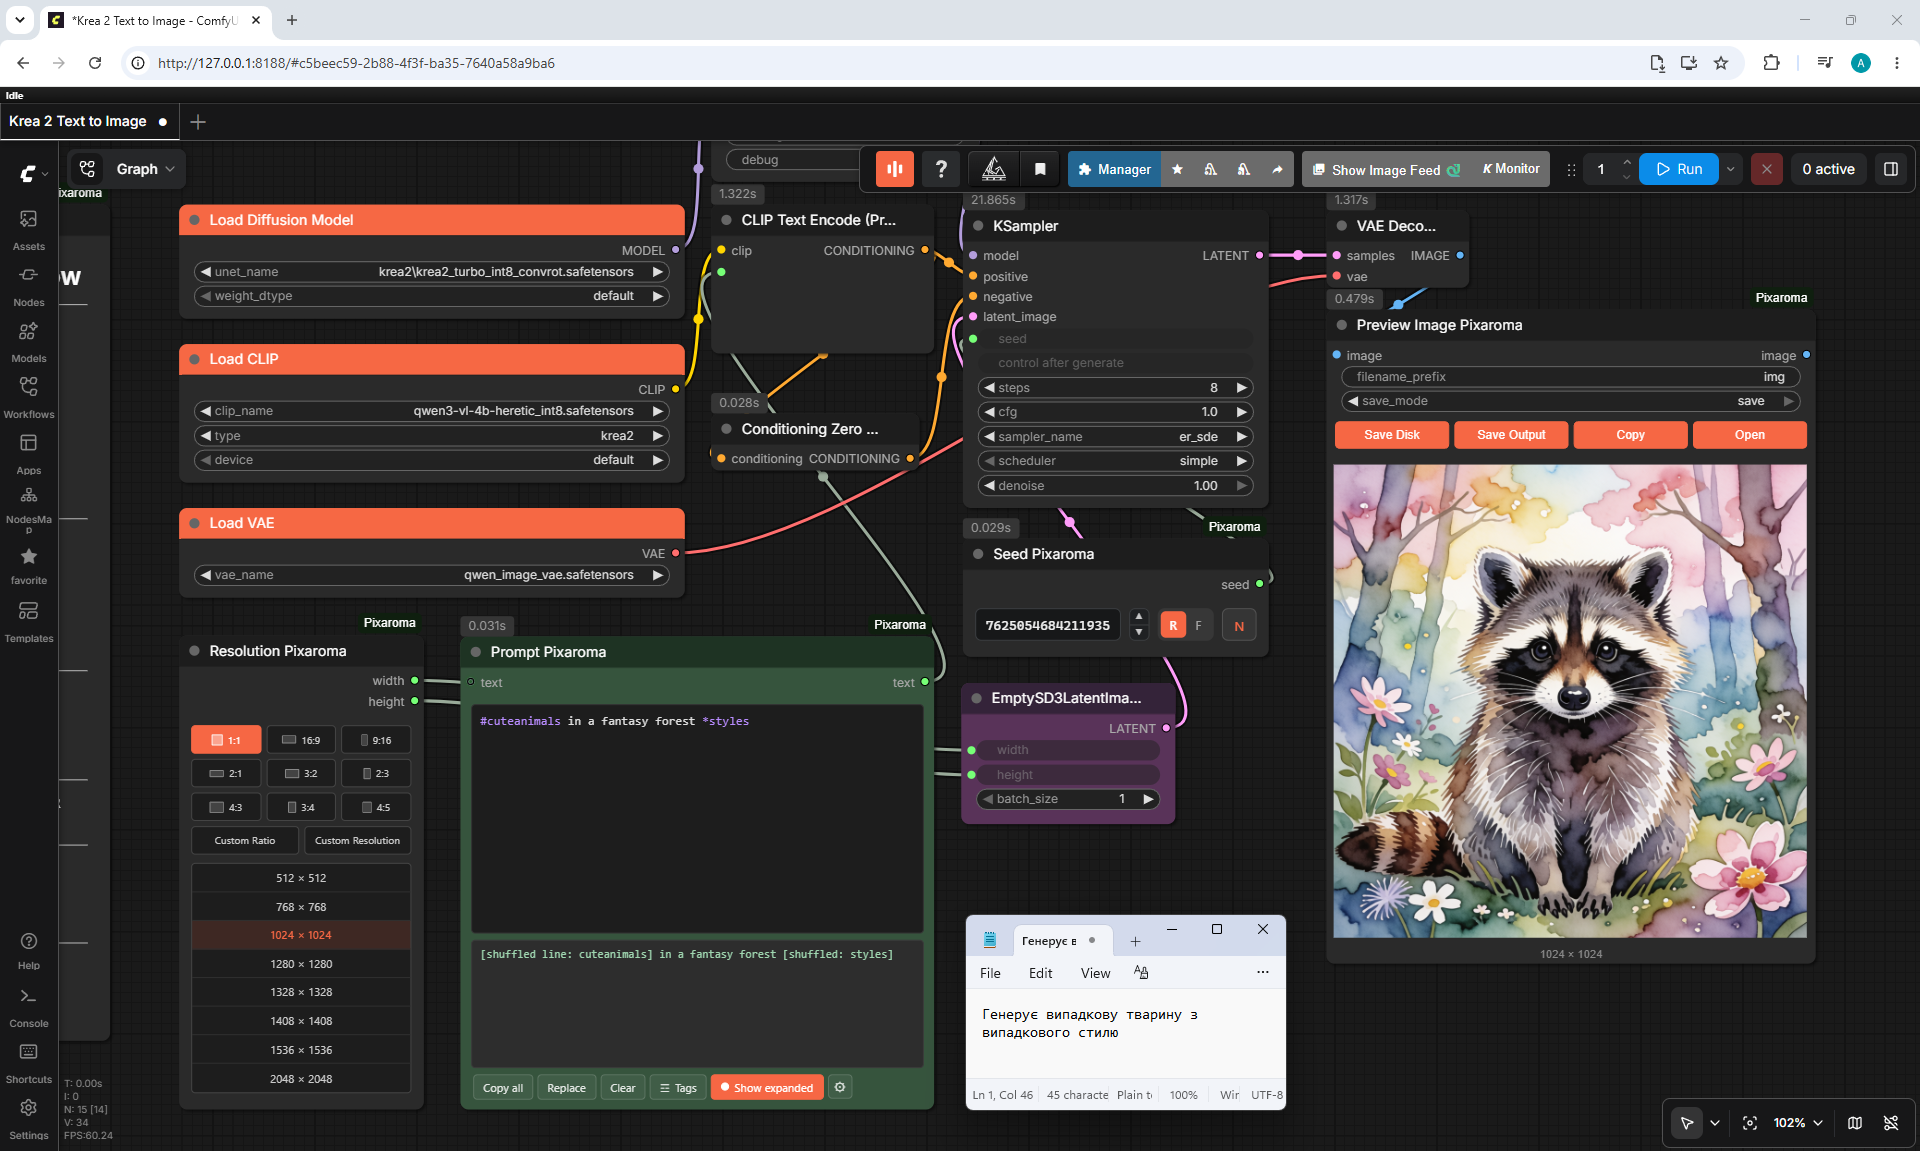Open prompt settings gear in Prompt Pixaroma
1920x1151 pixels.
[840, 1087]
